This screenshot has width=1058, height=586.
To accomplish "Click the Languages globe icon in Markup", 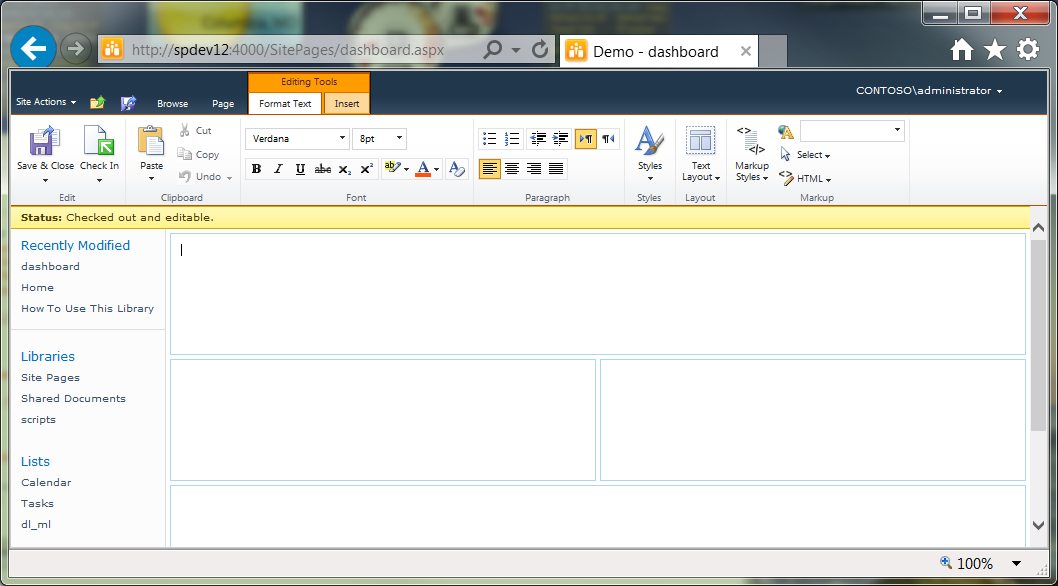I will 785,131.
